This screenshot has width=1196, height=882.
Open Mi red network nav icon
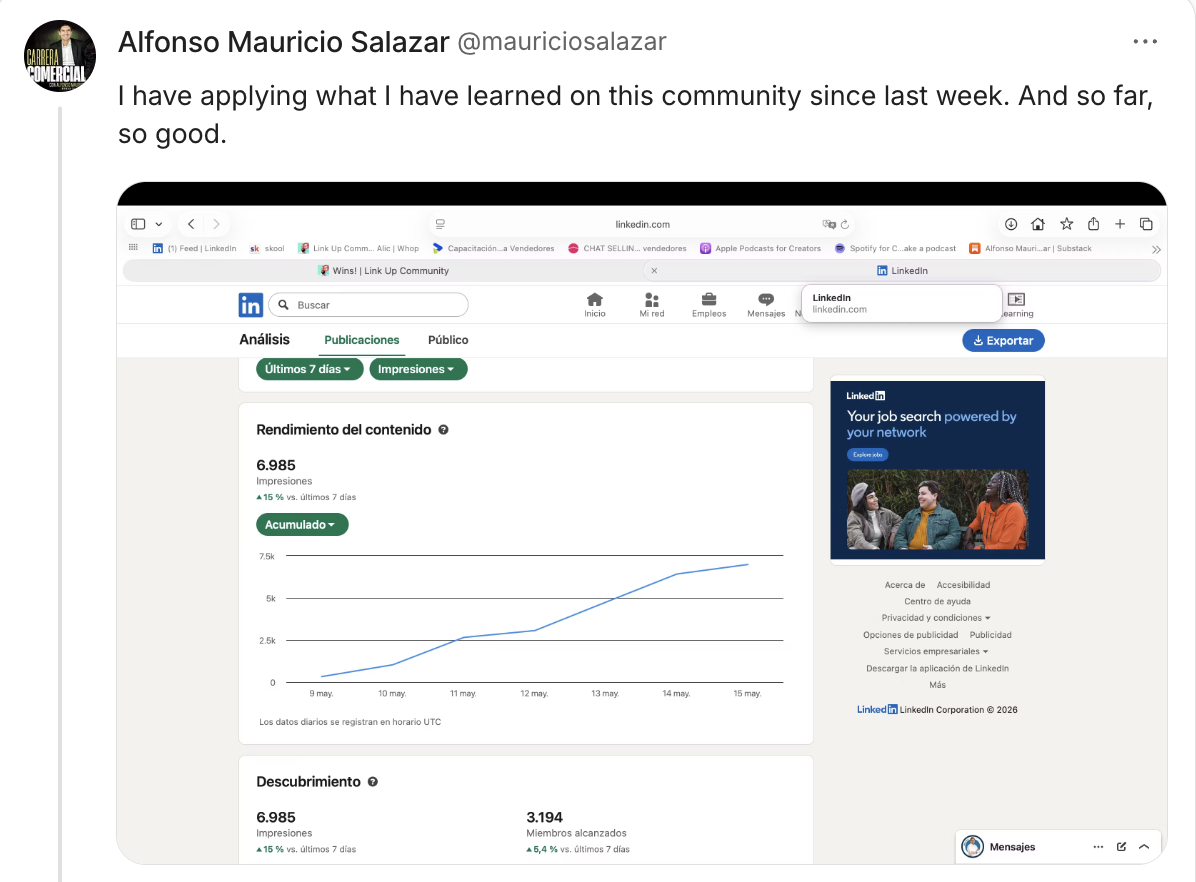pos(652,304)
